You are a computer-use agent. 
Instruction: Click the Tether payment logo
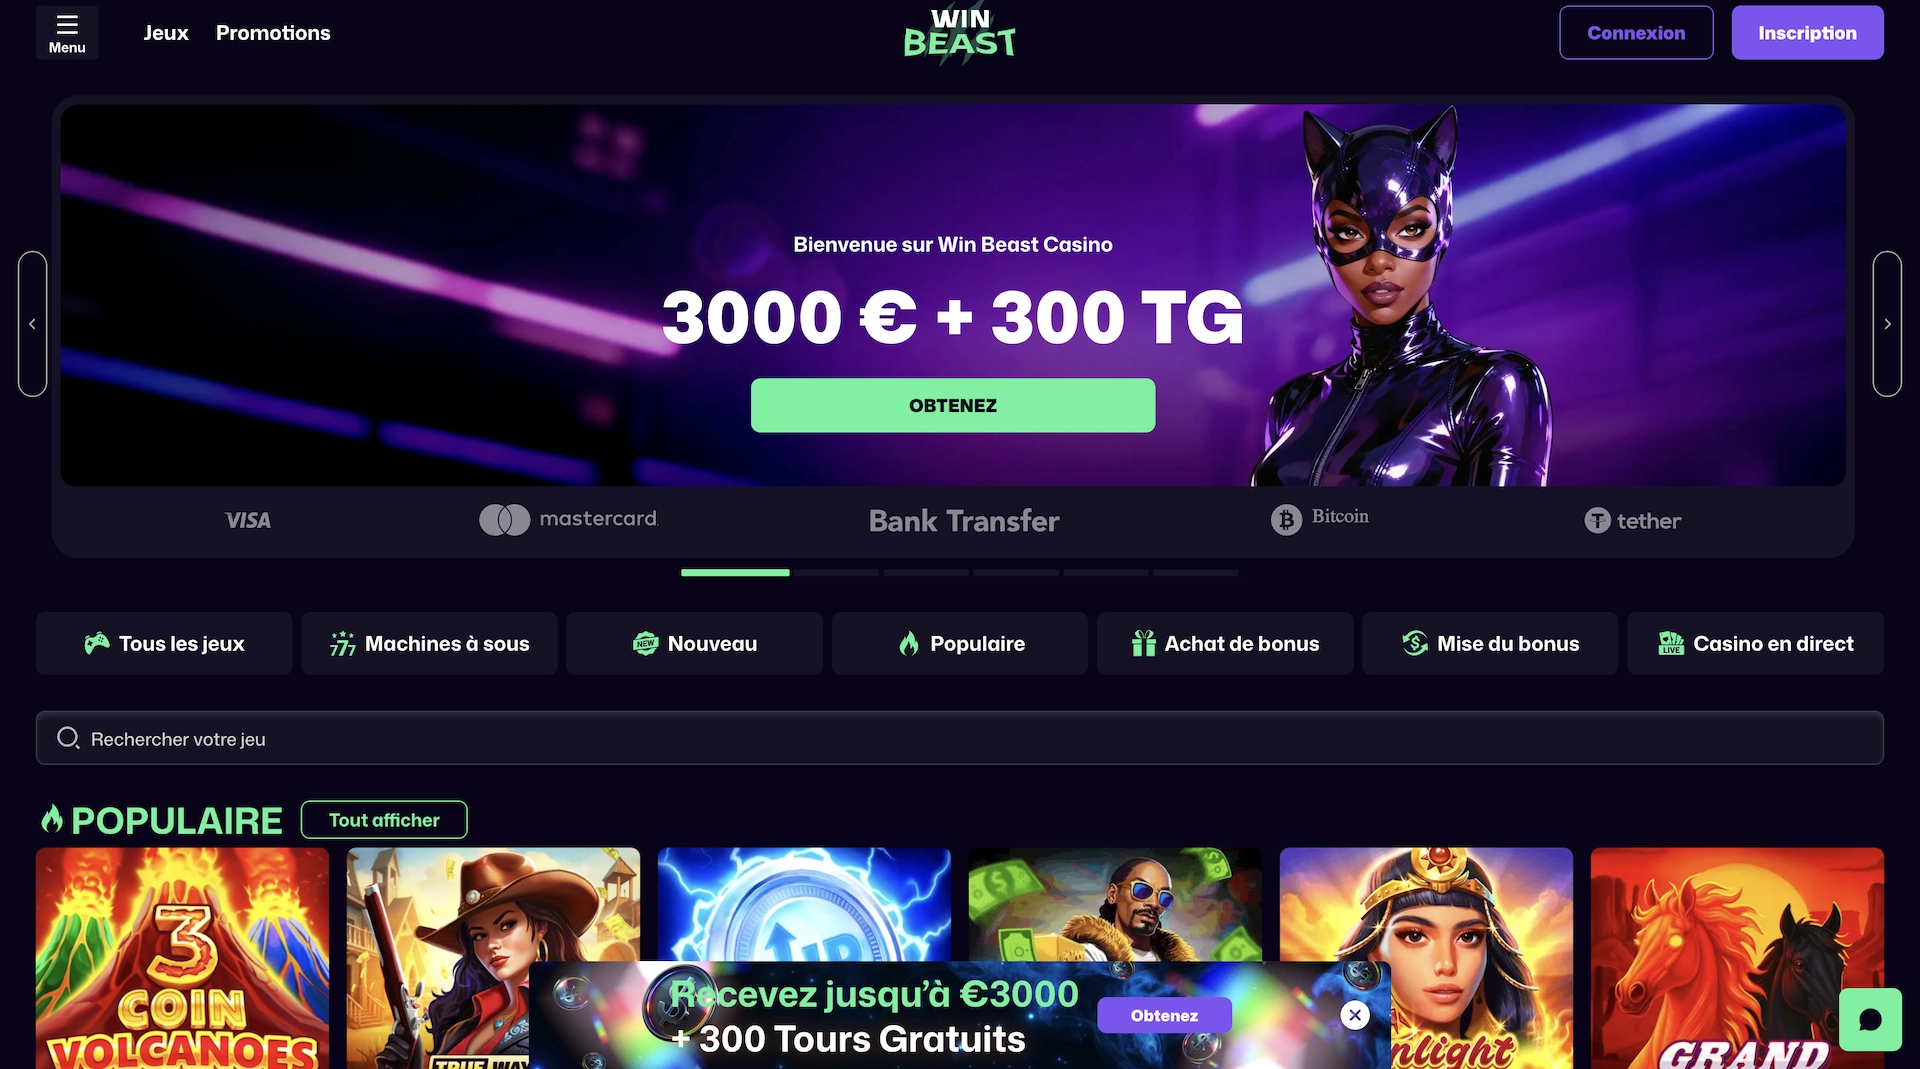1632,520
